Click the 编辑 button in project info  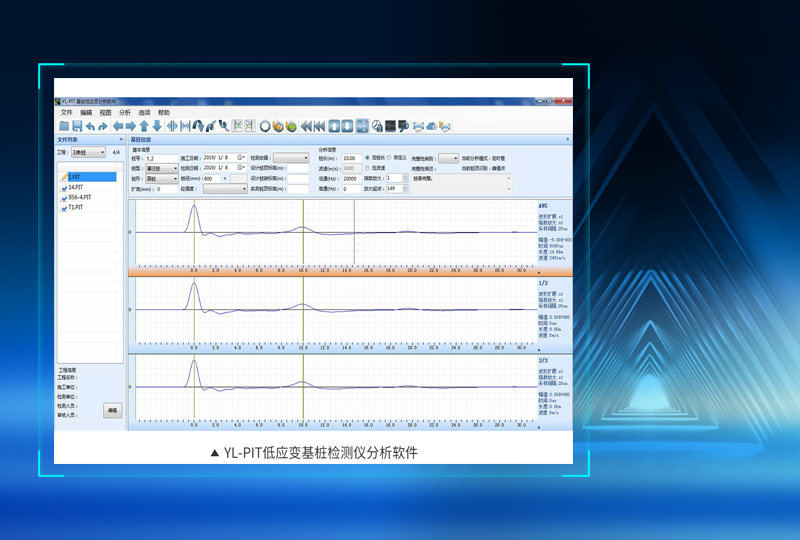(x=111, y=411)
